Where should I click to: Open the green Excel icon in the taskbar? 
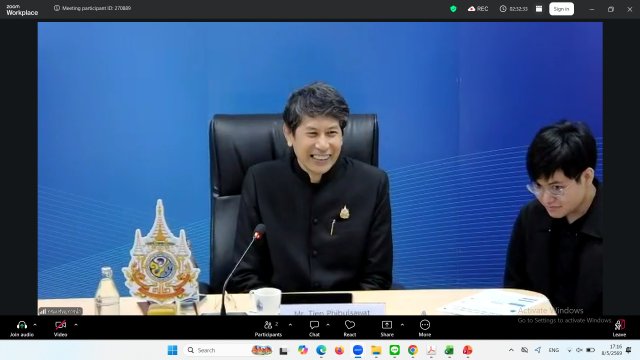point(449,350)
